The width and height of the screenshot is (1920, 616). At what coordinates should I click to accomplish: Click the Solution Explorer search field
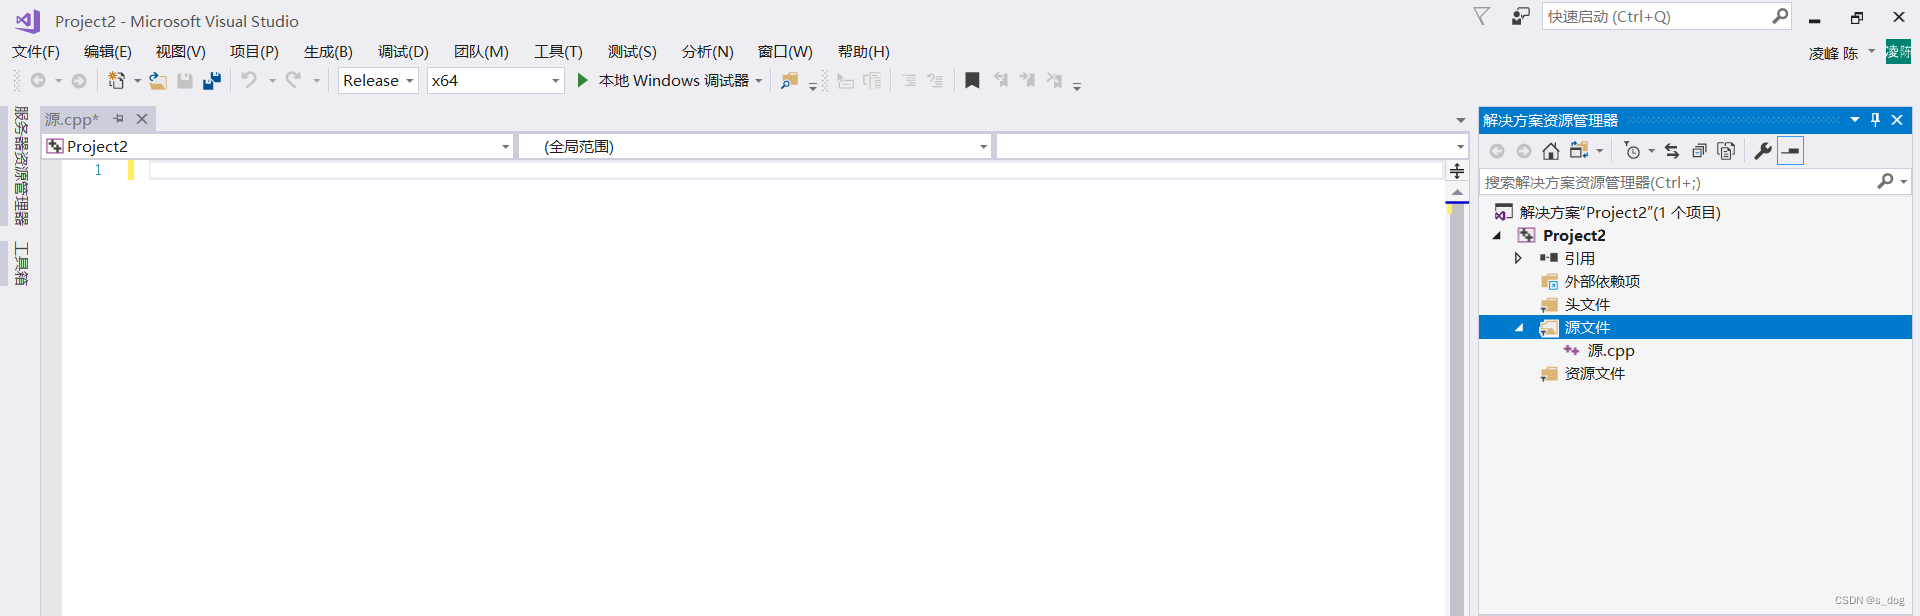[x=1695, y=182]
